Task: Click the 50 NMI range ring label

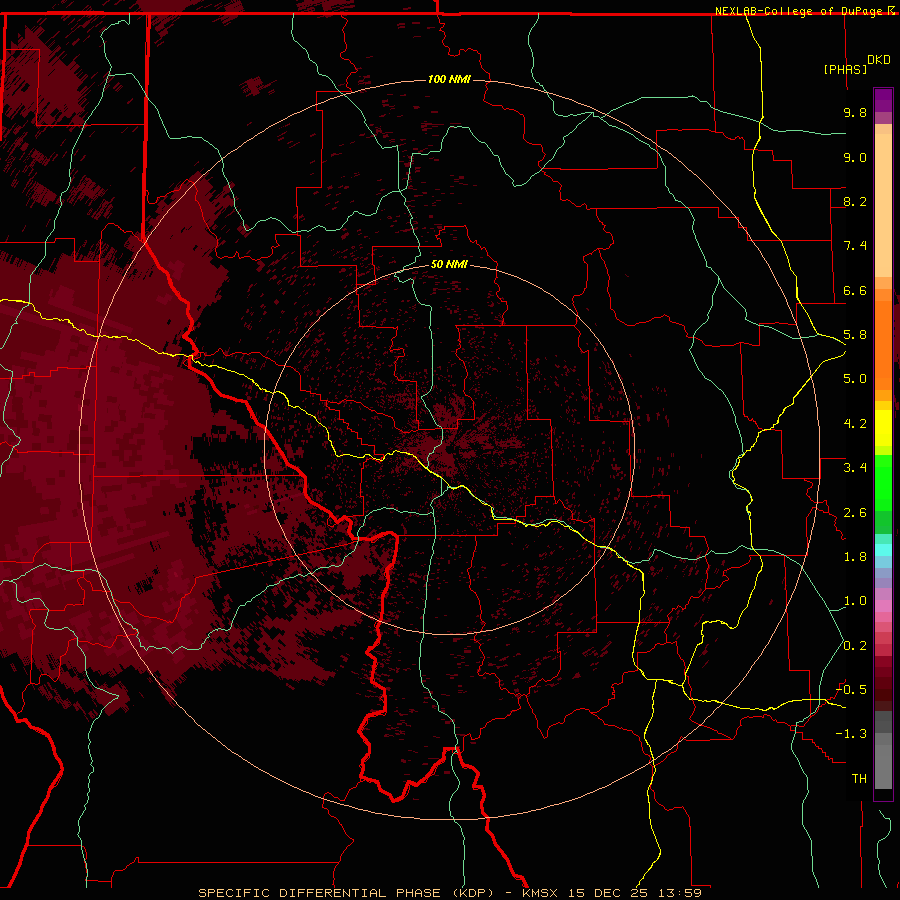Action: click(449, 264)
